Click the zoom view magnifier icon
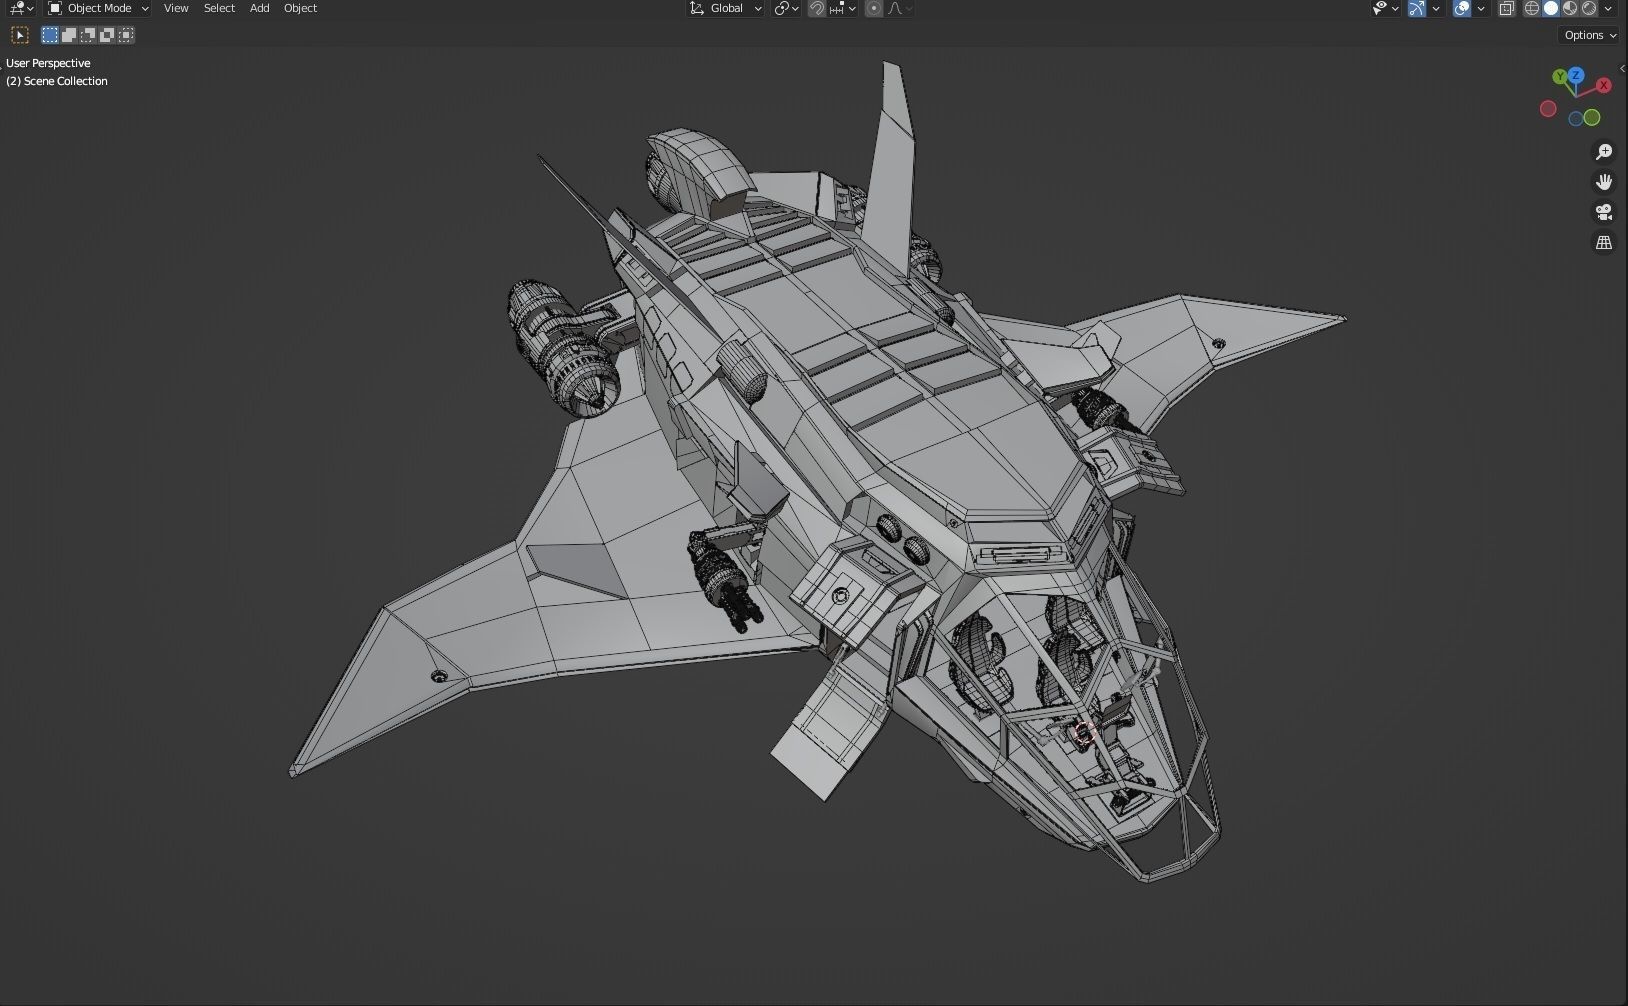 (1604, 152)
